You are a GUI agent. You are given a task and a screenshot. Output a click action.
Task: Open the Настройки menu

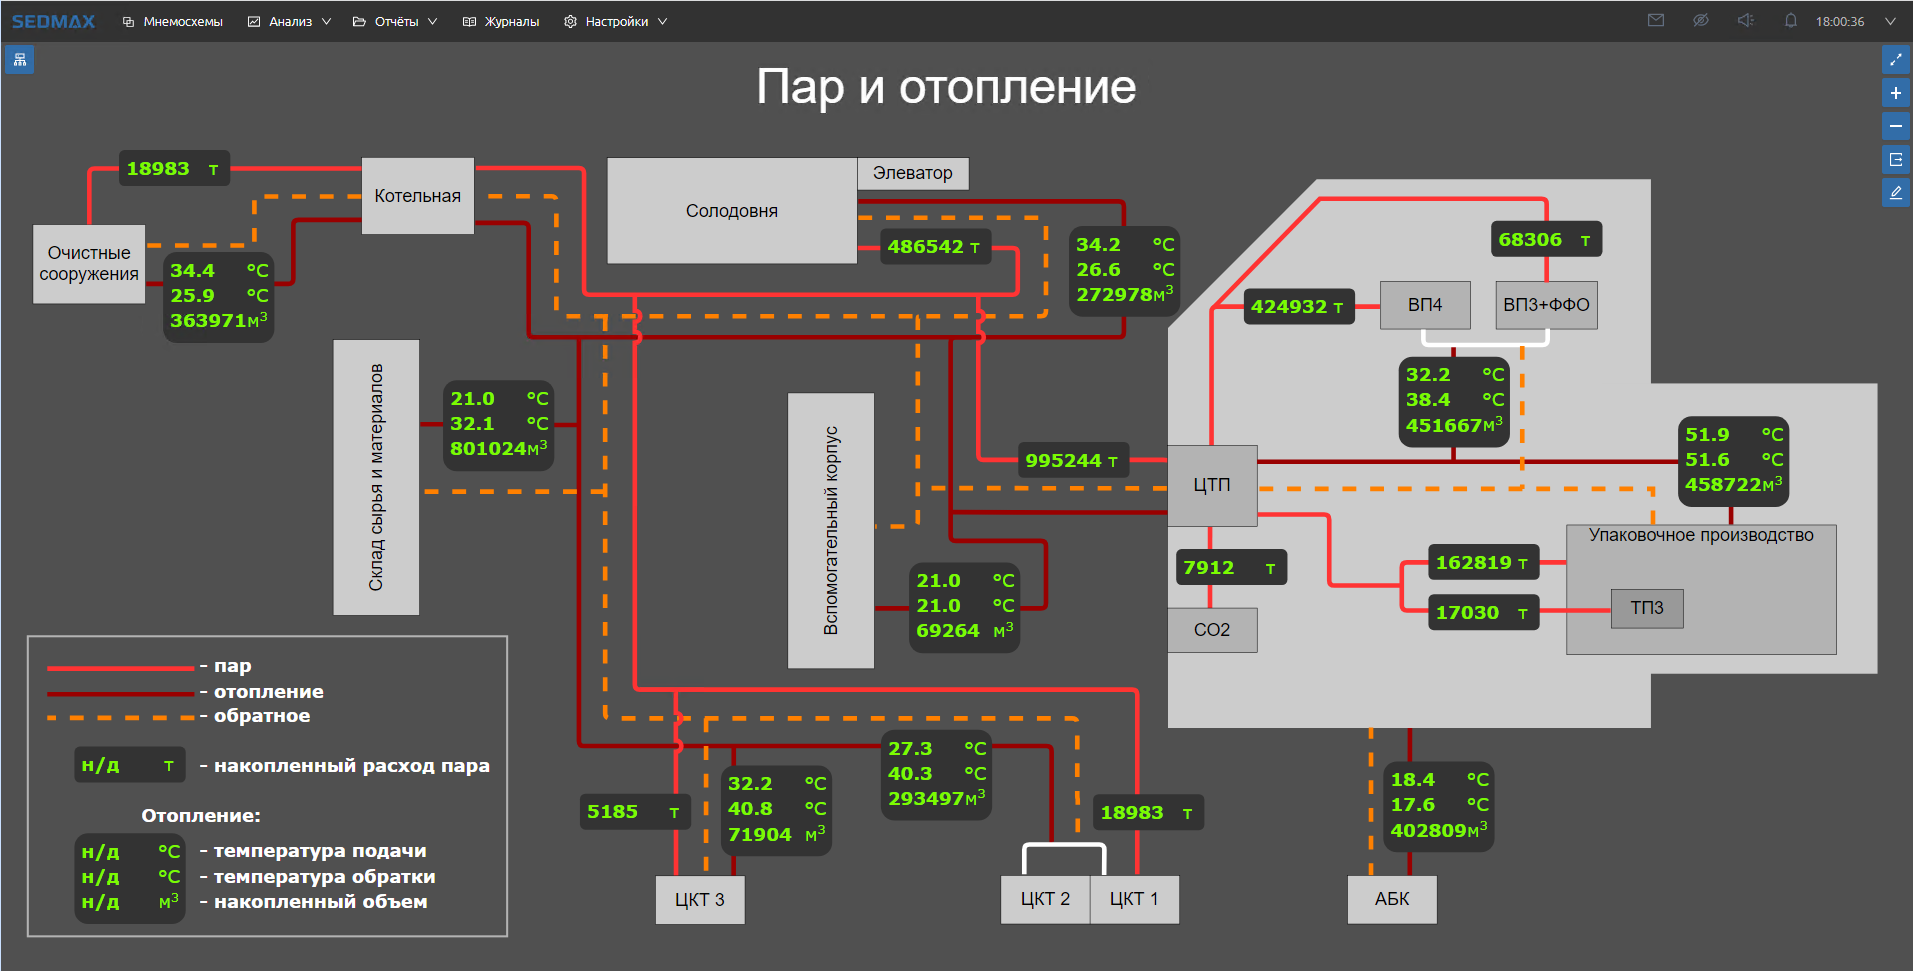pyautogui.click(x=614, y=20)
